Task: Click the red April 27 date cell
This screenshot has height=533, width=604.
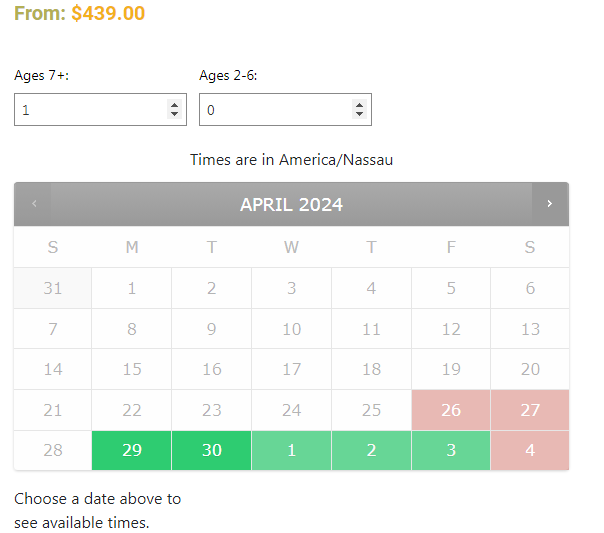Action: [530, 410]
